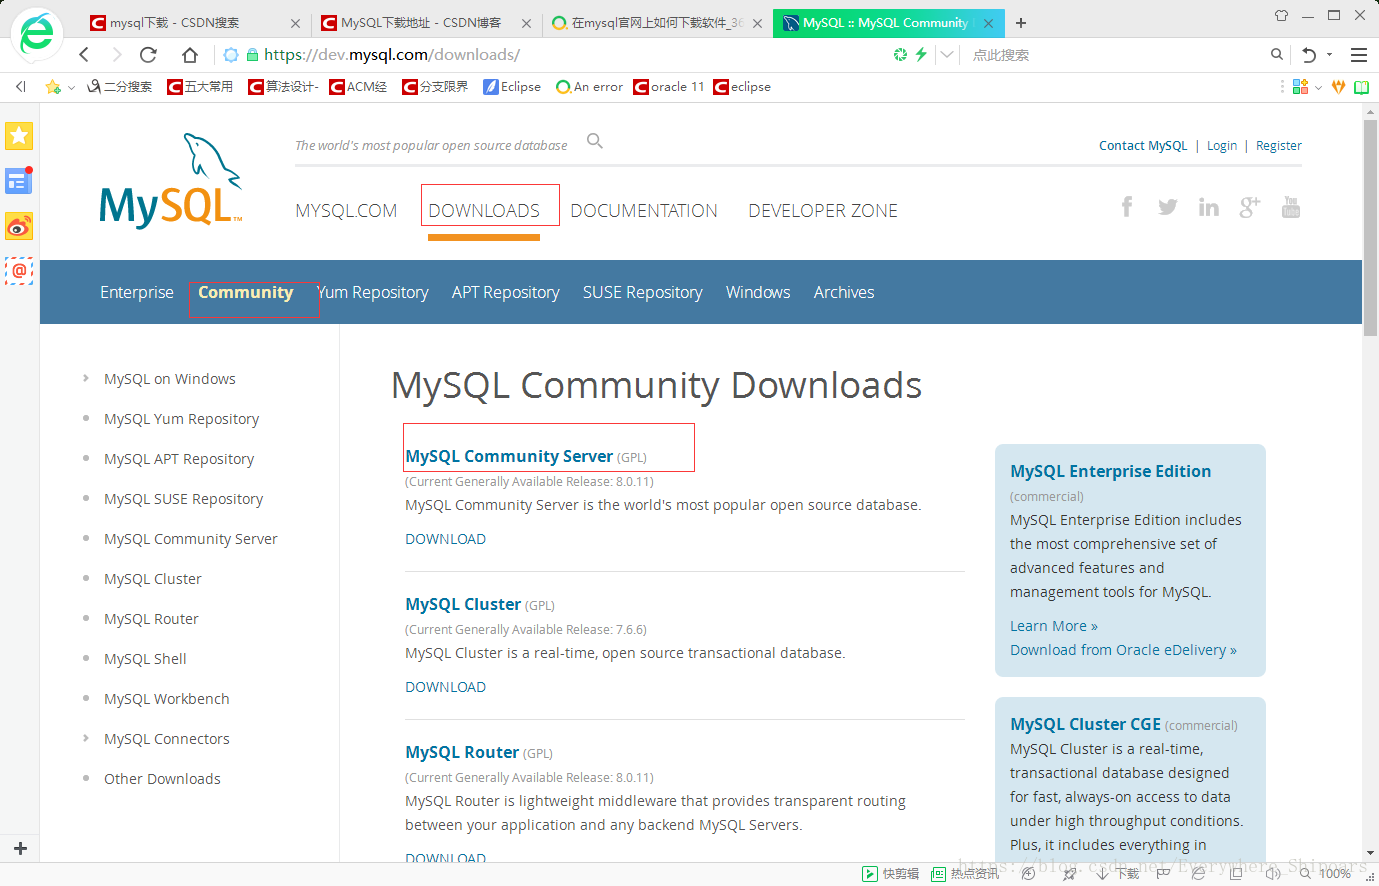
Task: Click the Contact MySQL link
Action: pos(1143,146)
